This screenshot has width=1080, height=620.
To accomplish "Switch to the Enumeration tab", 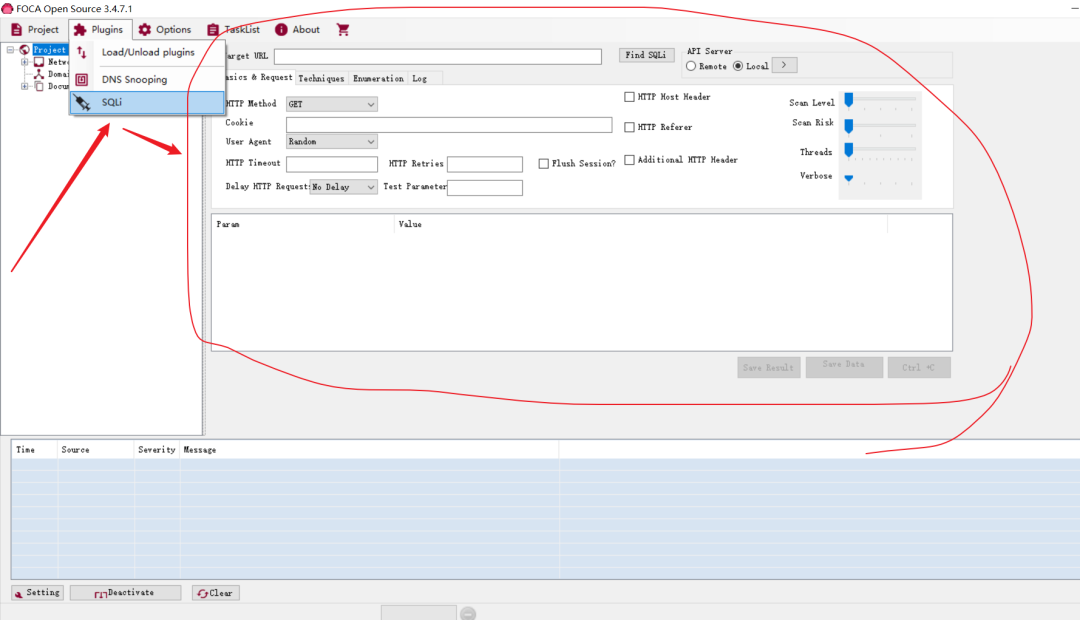I will [x=378, y=79].
